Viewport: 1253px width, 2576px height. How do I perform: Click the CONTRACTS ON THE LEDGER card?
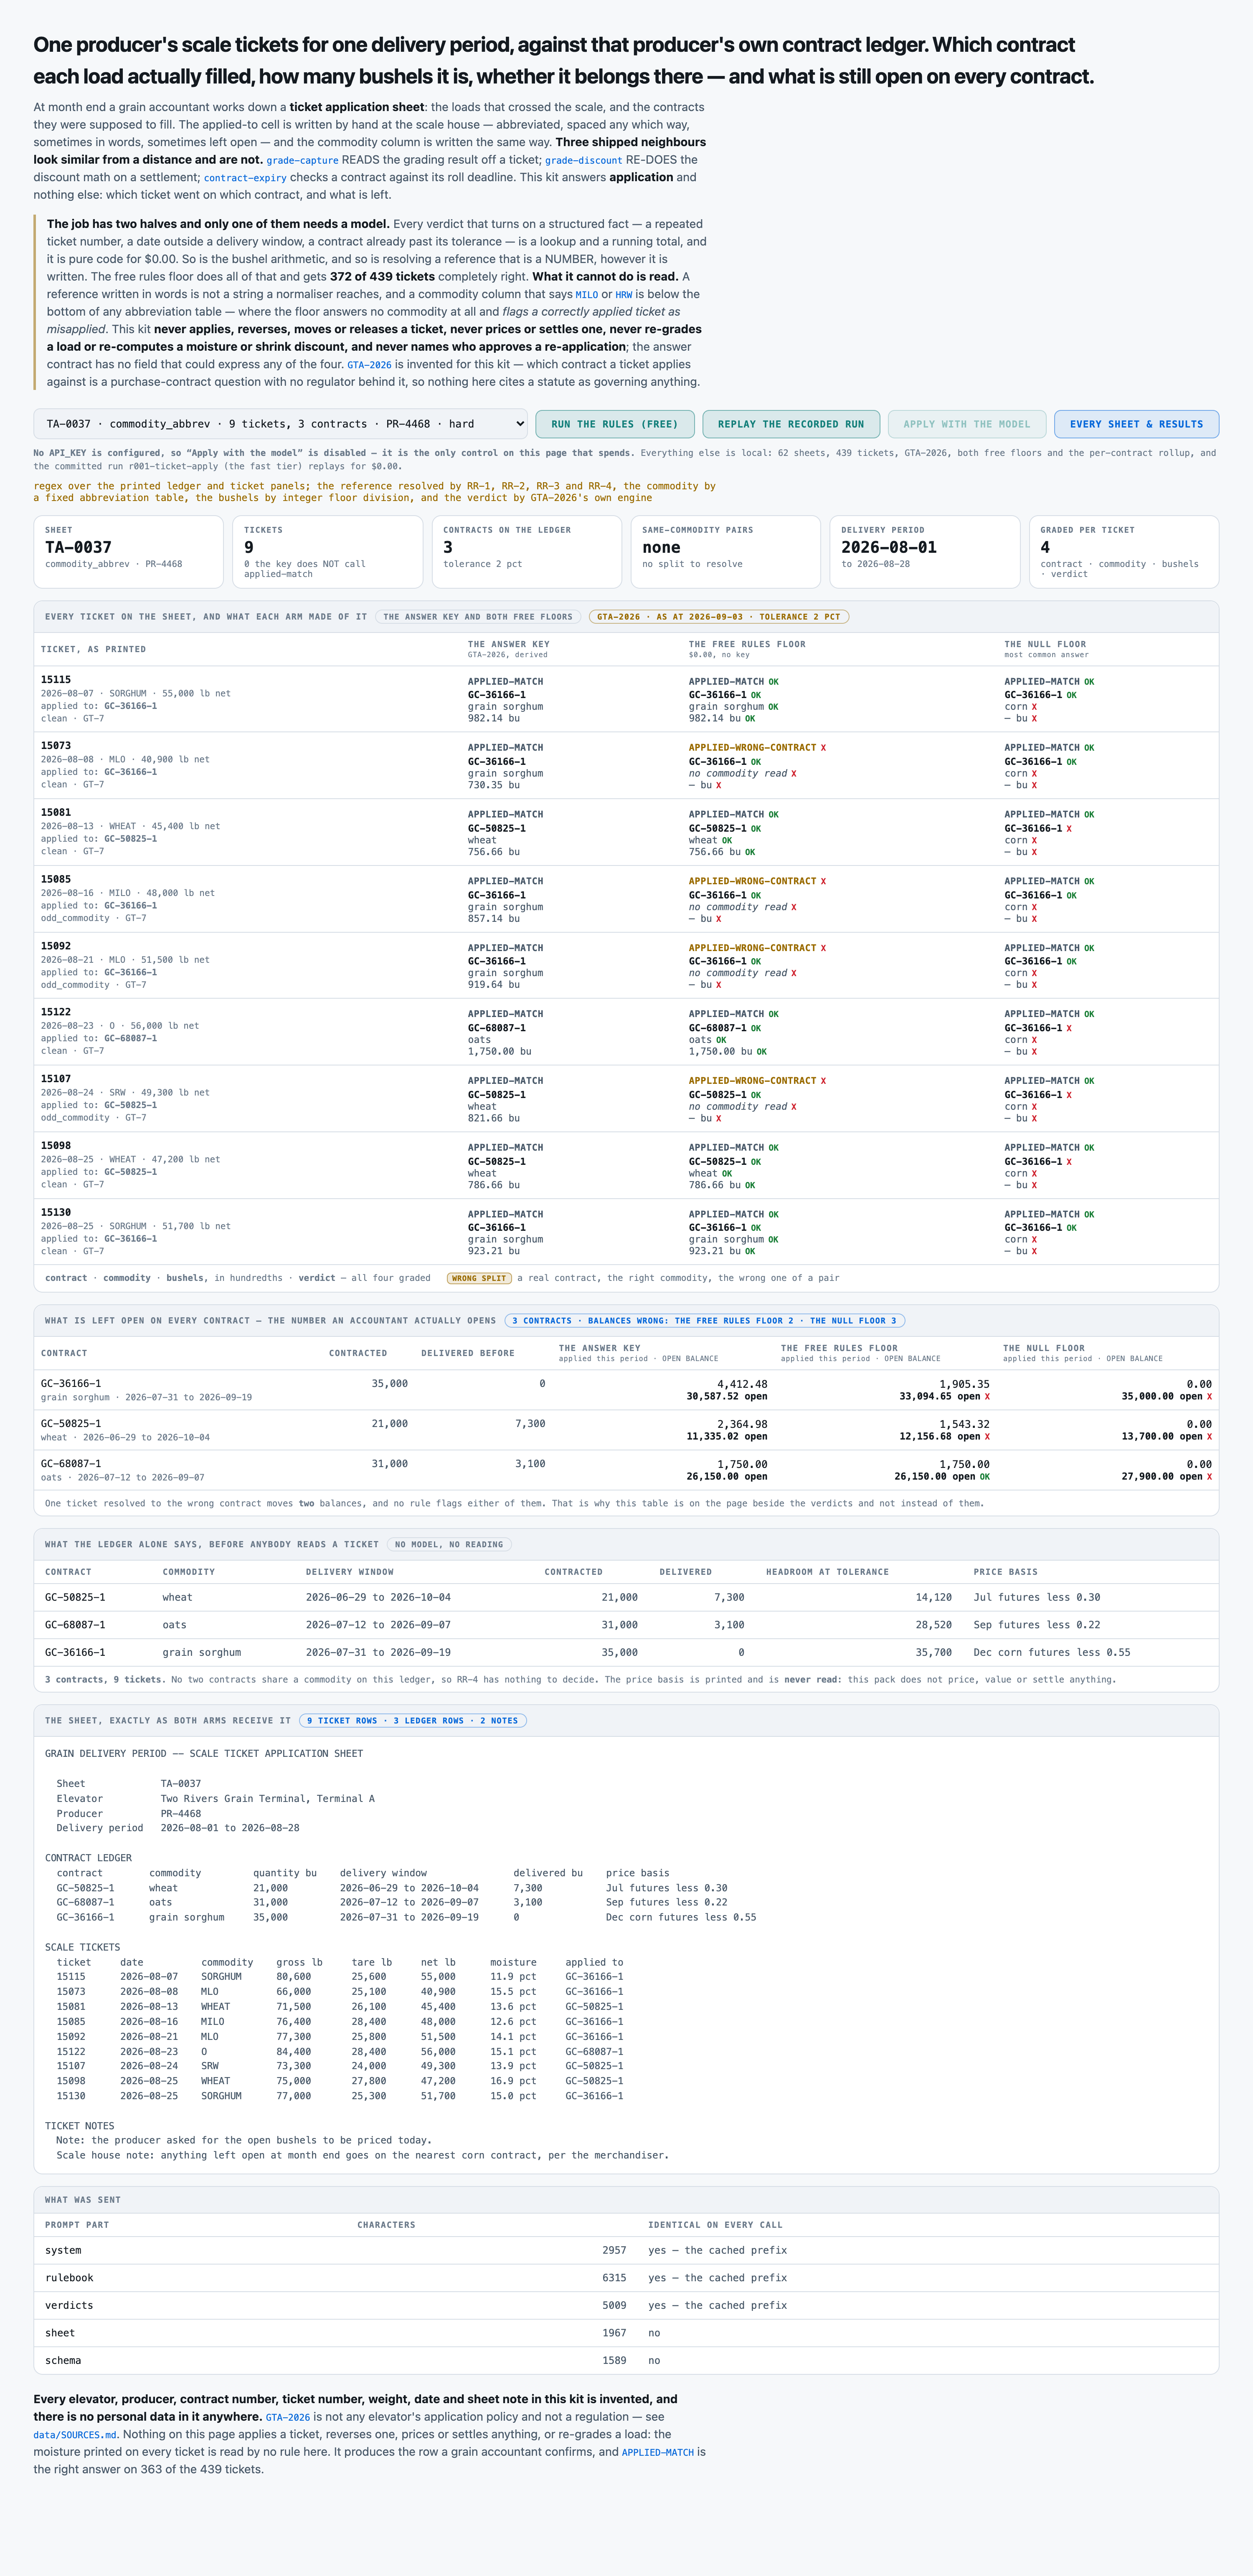click(527, 552)
